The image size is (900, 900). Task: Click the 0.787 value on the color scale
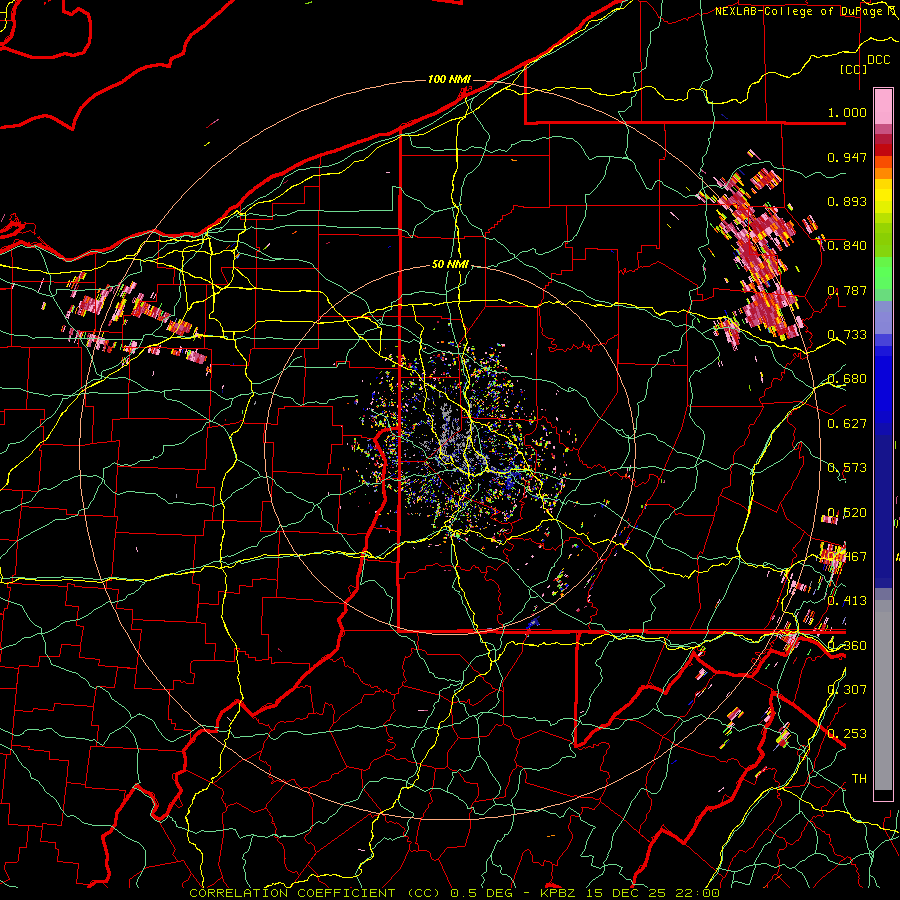(x=847, y=290)
